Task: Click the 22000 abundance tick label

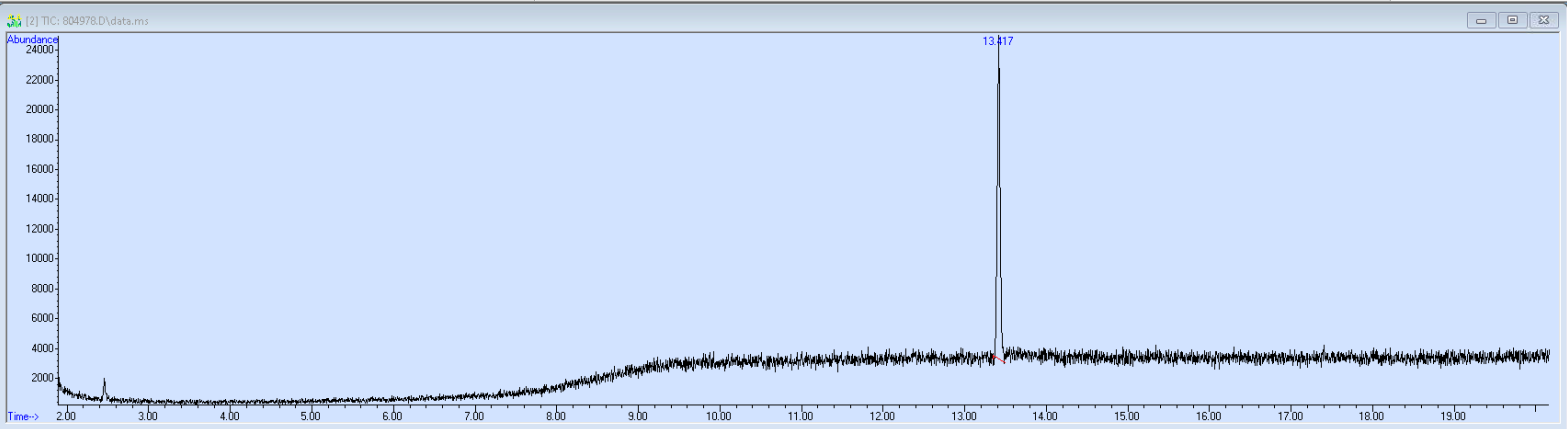Action: (x=39, y=79)
